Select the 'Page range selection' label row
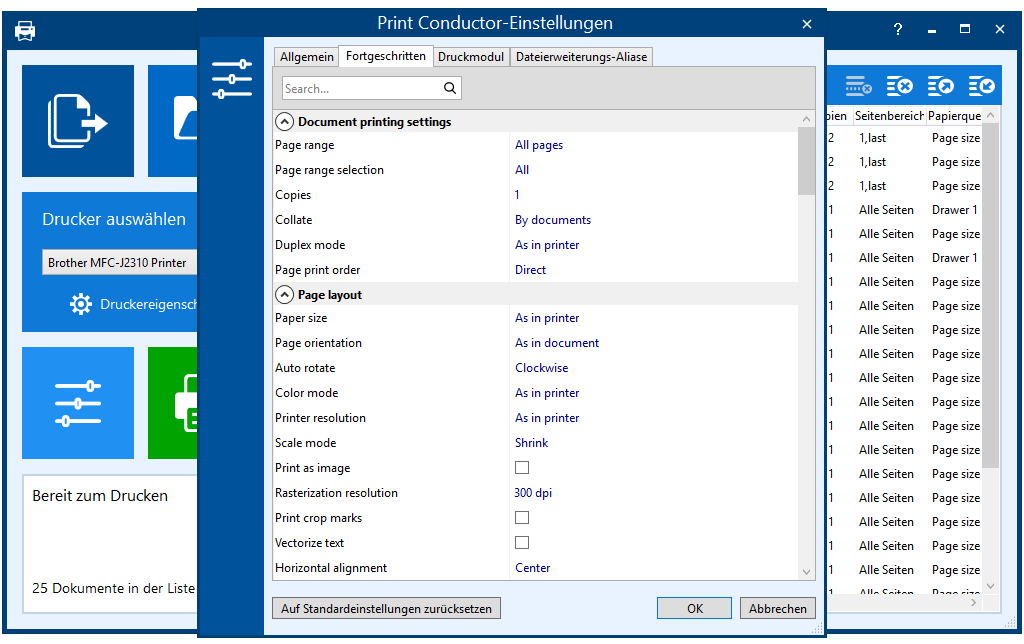 (x=329, y=170)
